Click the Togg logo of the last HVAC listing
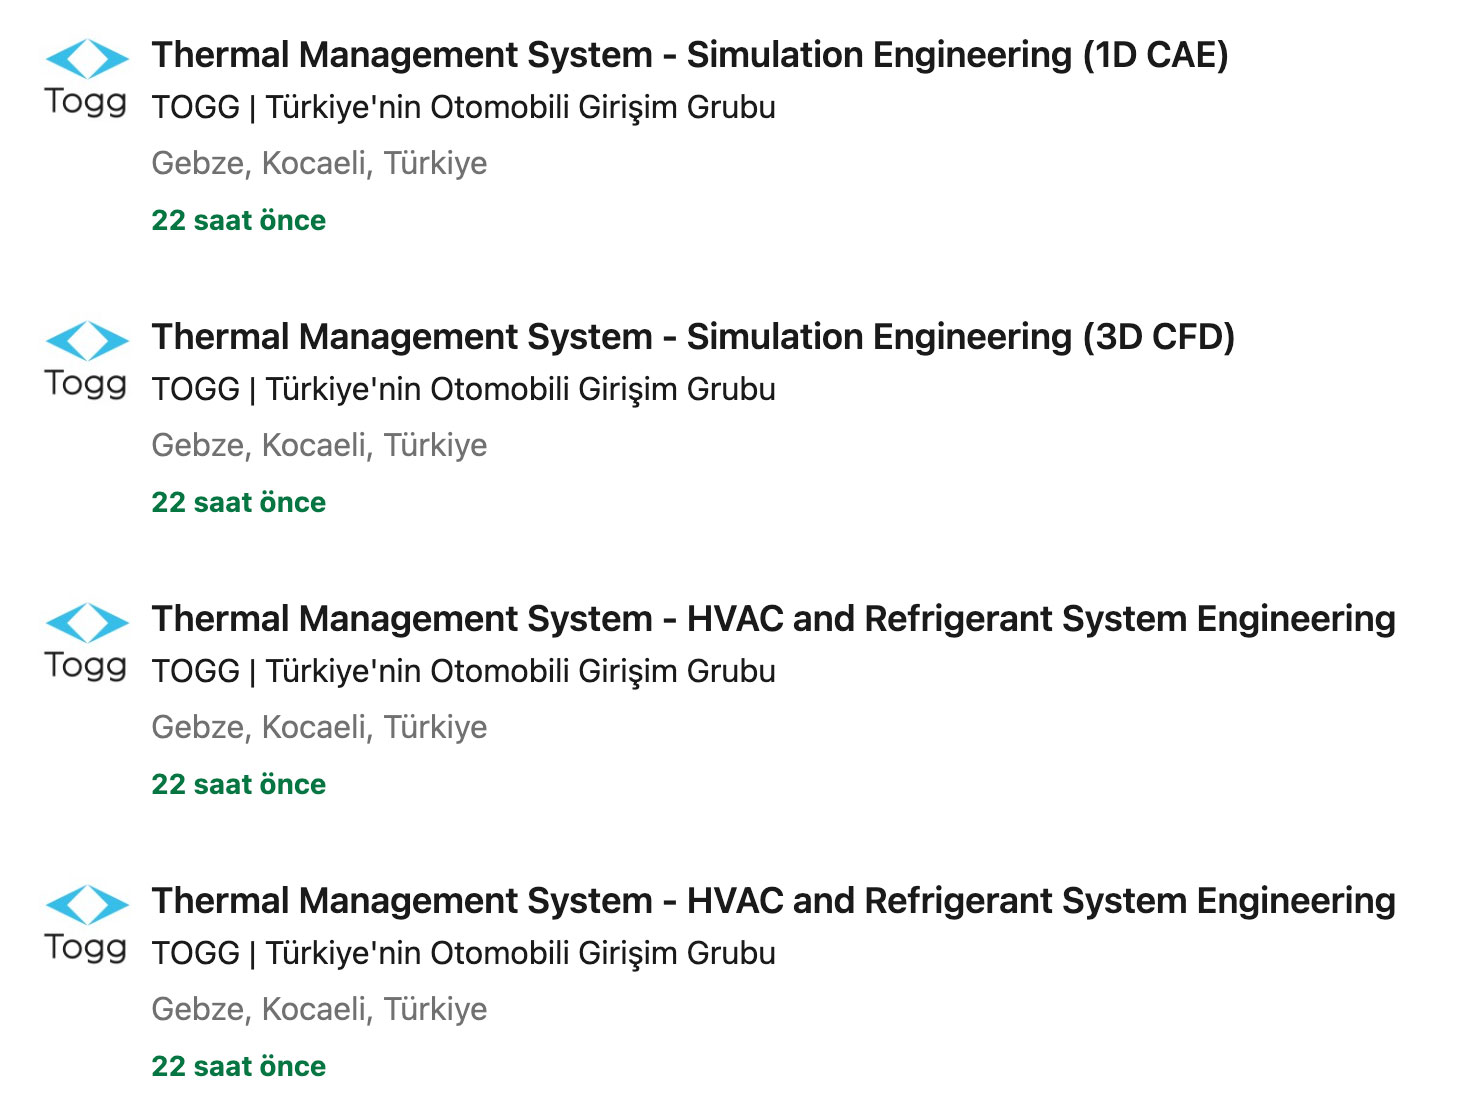The width and height of the screenshot is (1462, 1120). coord(87,925)
